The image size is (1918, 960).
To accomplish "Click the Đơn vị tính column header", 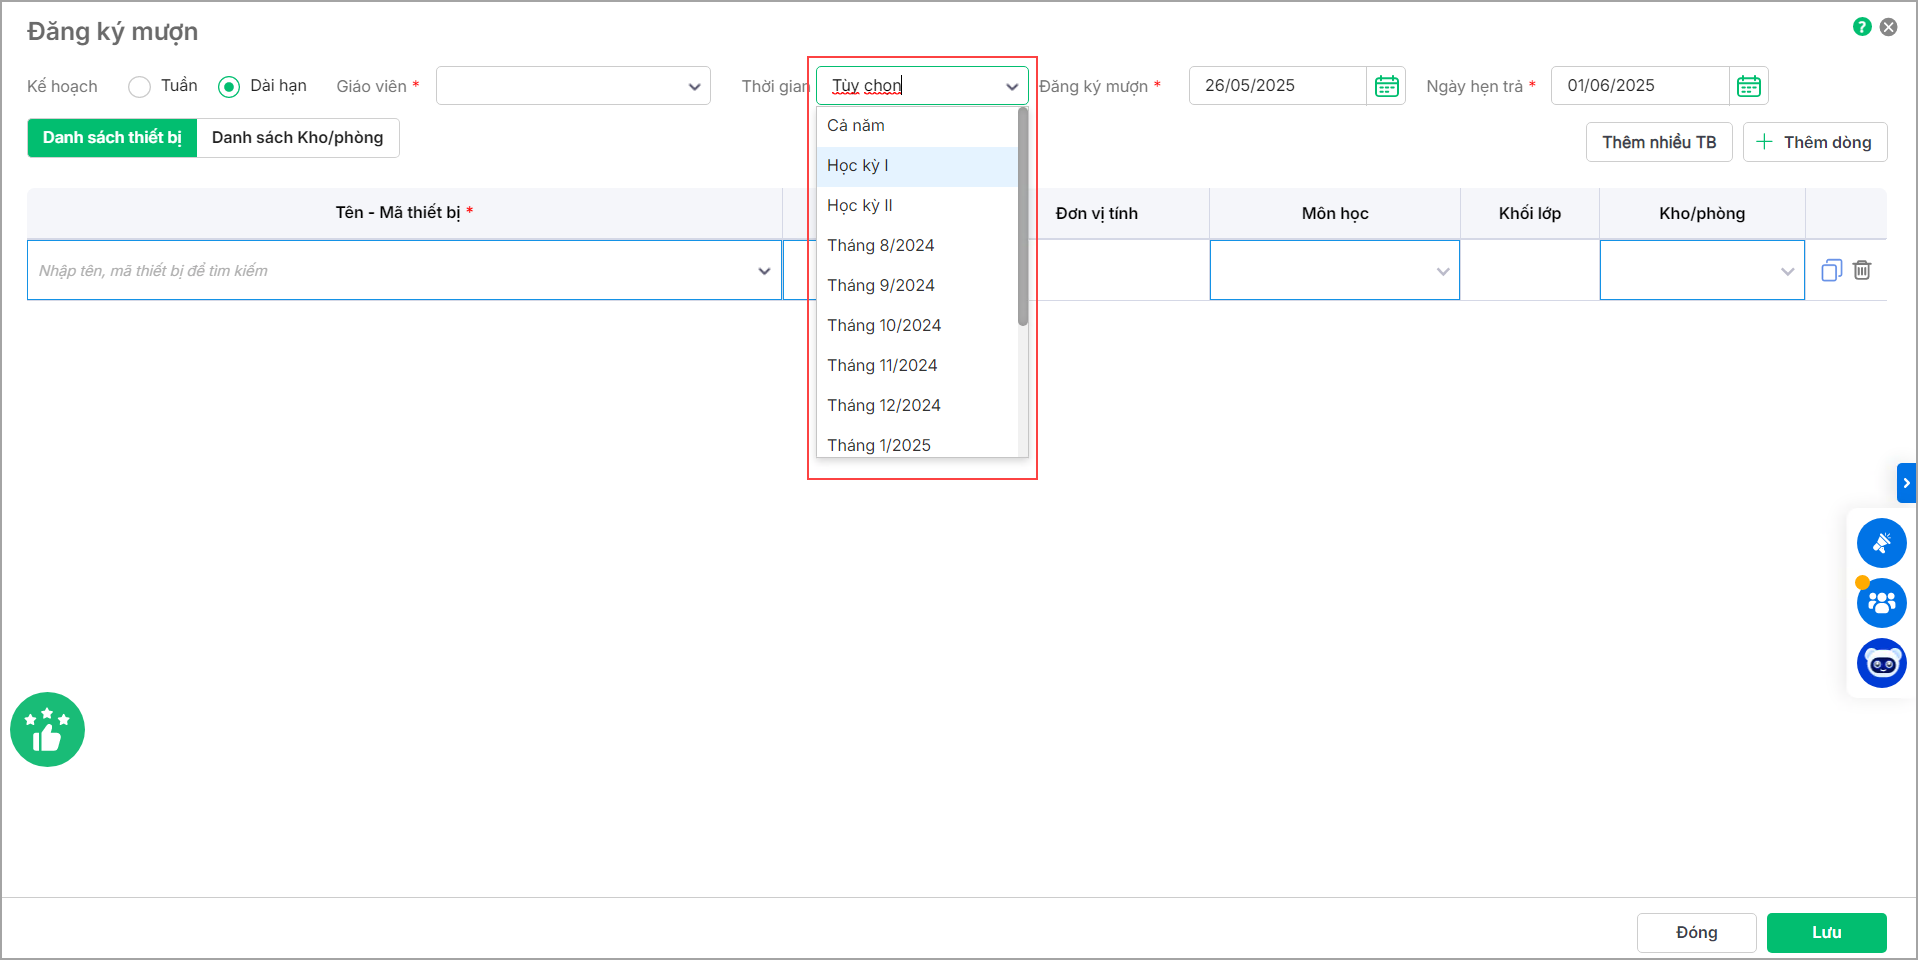I will coord(1097,213).
